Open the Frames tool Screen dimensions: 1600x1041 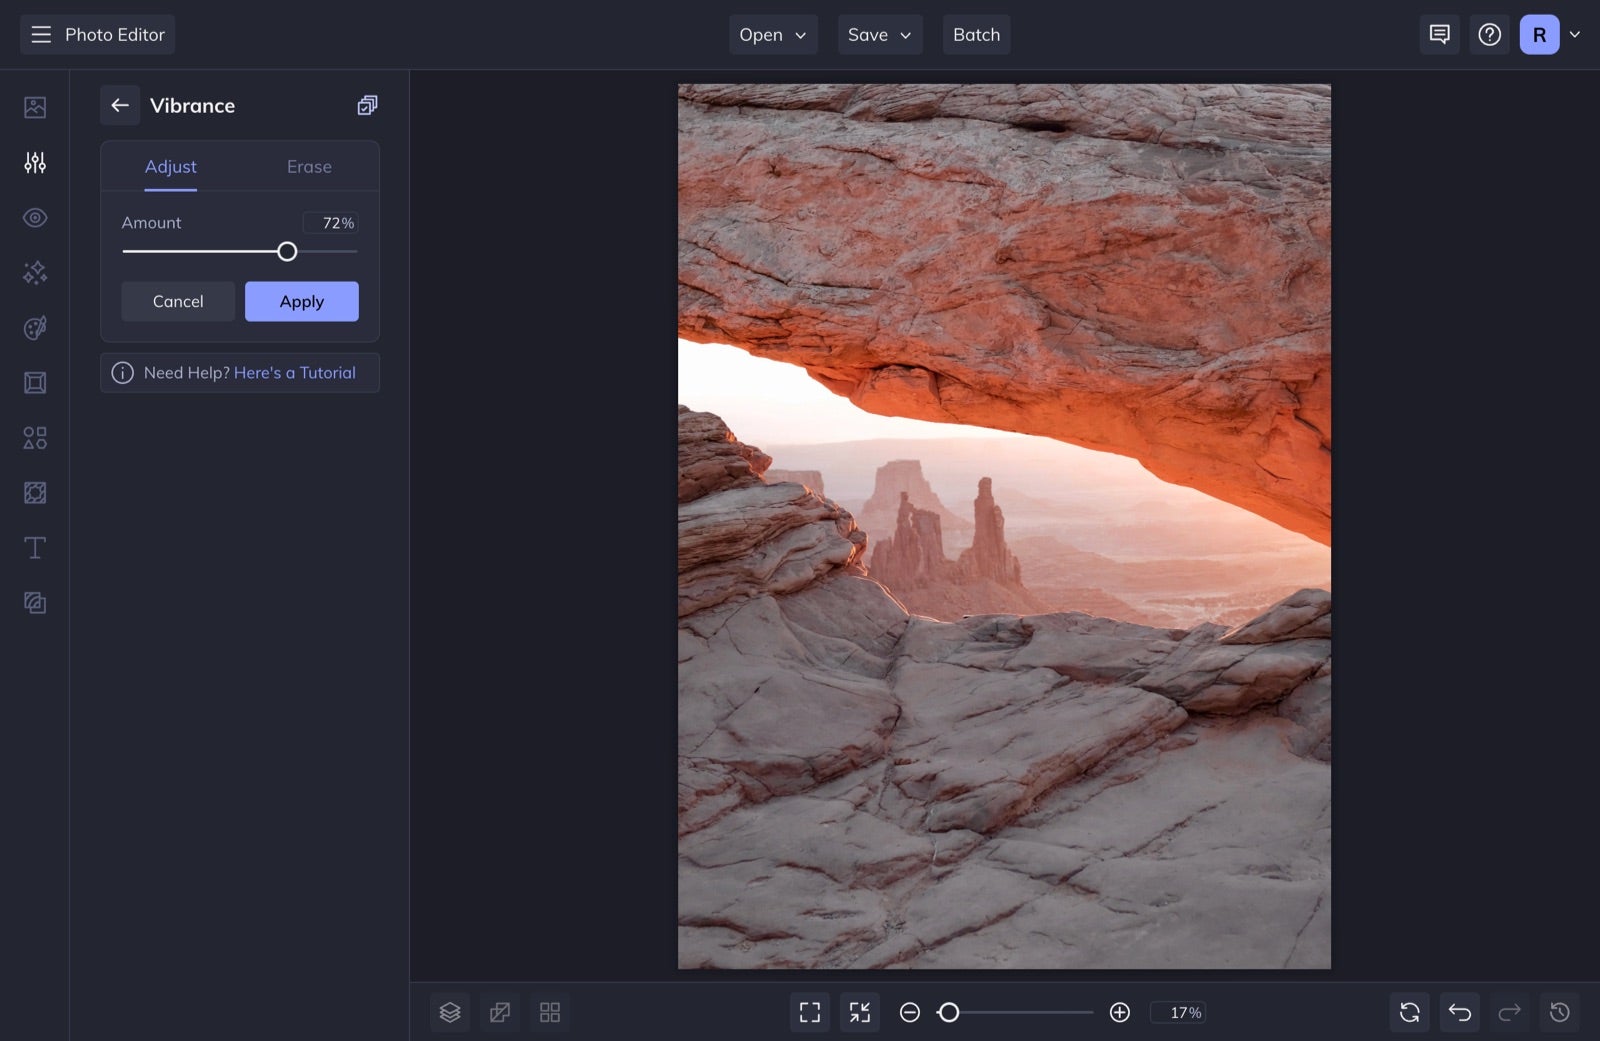point(35,382)
